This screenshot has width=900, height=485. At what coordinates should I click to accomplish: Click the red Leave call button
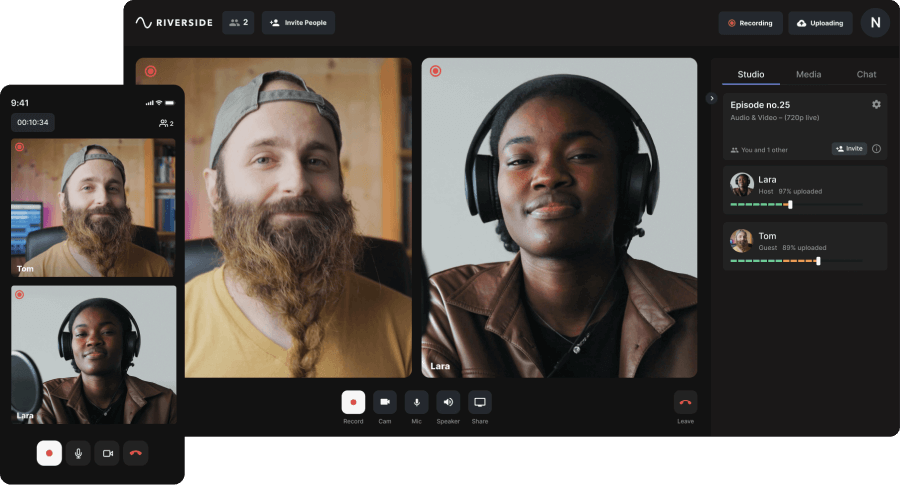(685, 402)
